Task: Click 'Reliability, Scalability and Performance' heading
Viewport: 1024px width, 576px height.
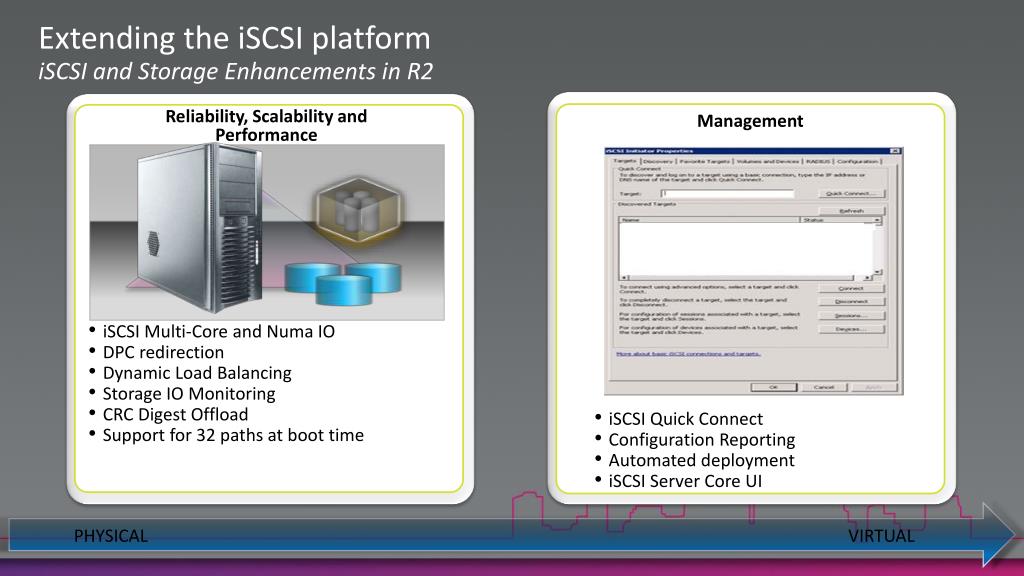Action: (266, 125)
